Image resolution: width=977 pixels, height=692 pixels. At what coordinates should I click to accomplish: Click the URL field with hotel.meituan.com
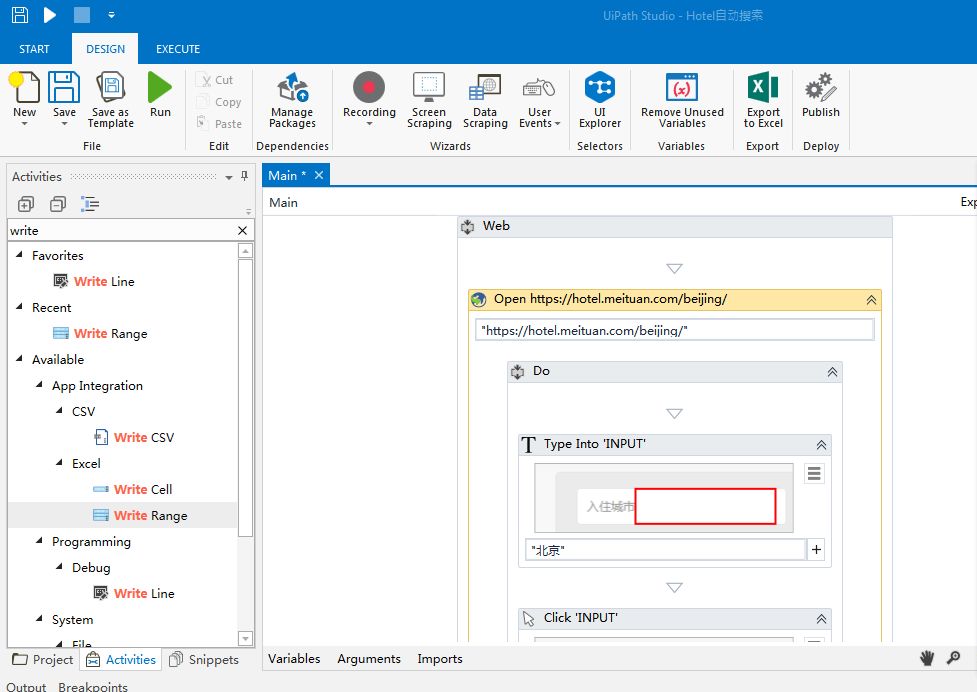675,330
